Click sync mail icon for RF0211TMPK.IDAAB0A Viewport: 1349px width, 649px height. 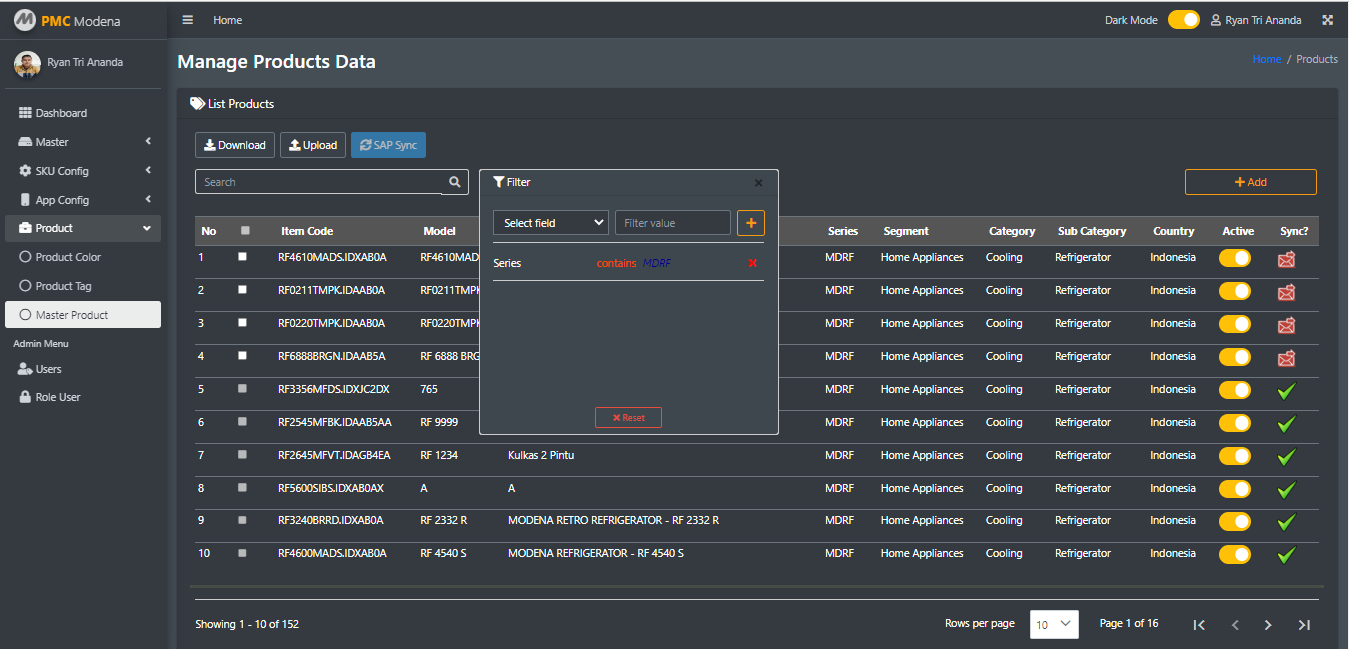[1287, 292]
